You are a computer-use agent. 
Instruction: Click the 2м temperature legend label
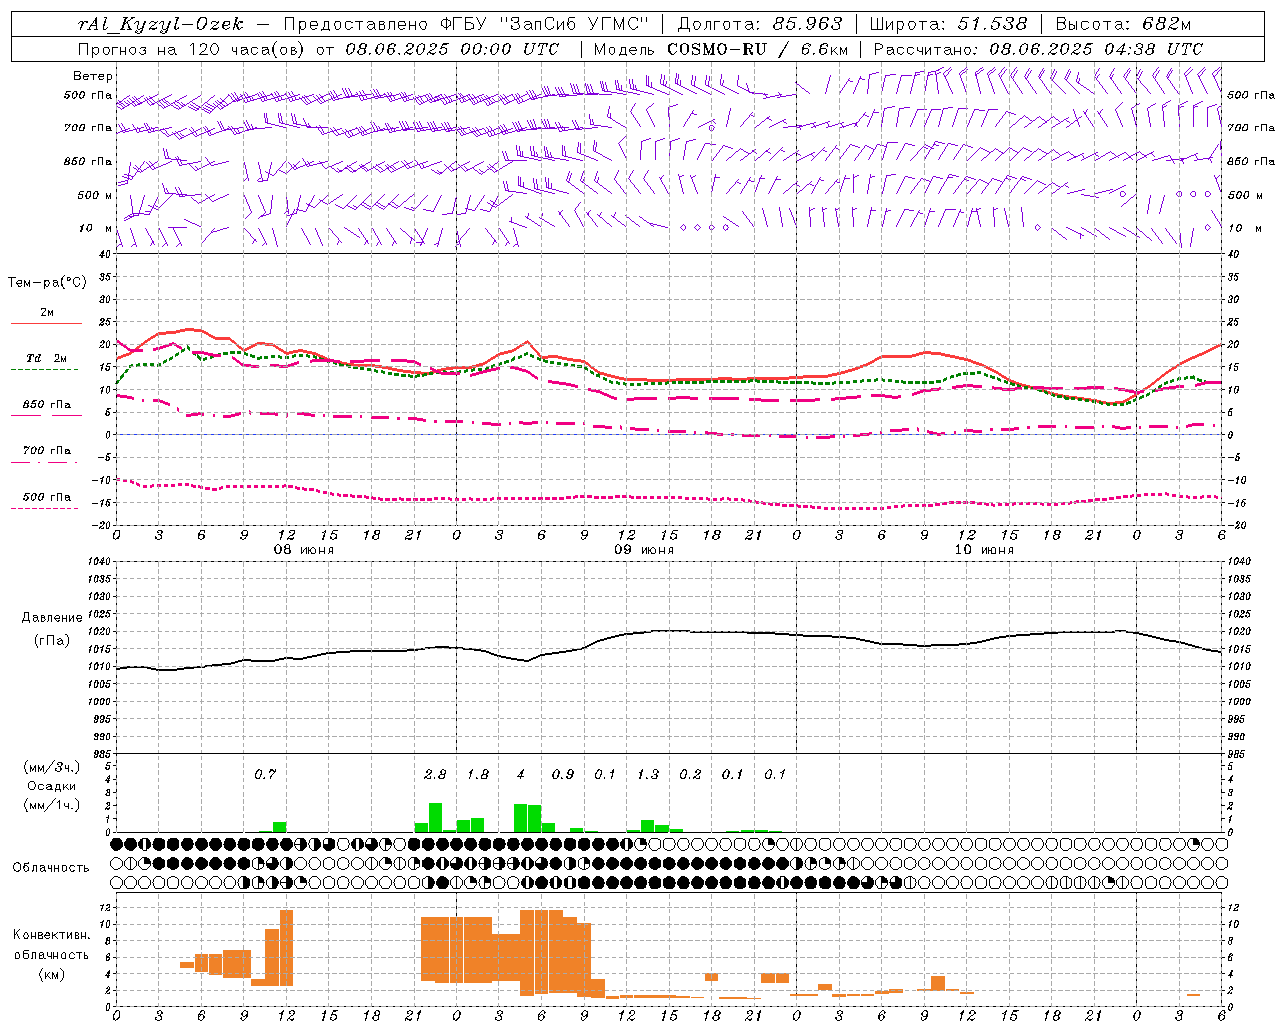47,312
